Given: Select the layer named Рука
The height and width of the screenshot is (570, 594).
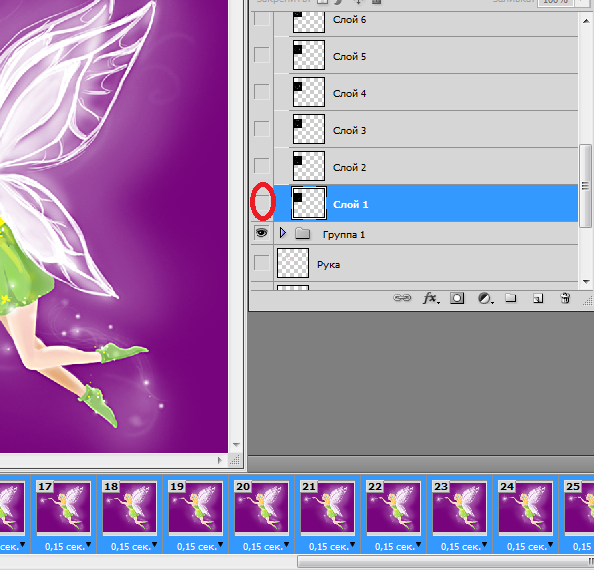Looking at the screenshot, I should click(x=328, y=264).
